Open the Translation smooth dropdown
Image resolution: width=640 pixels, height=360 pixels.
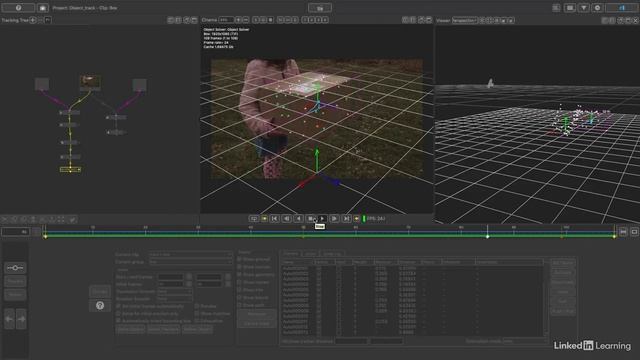tap(175, 291)
